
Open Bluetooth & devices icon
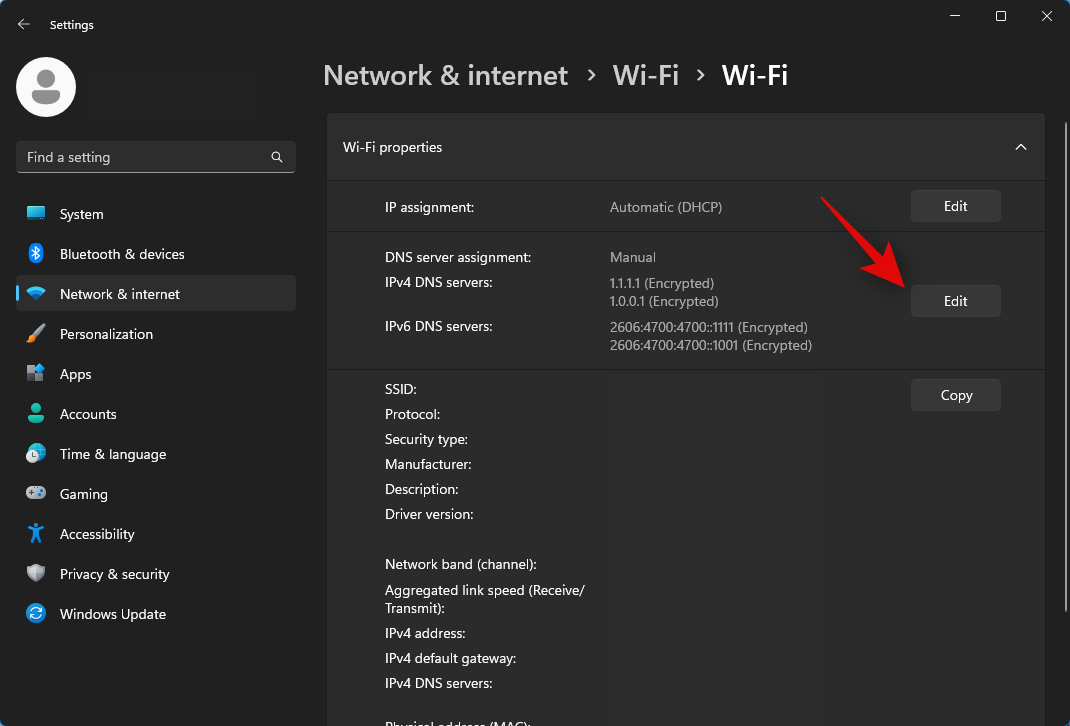point(36,254)
